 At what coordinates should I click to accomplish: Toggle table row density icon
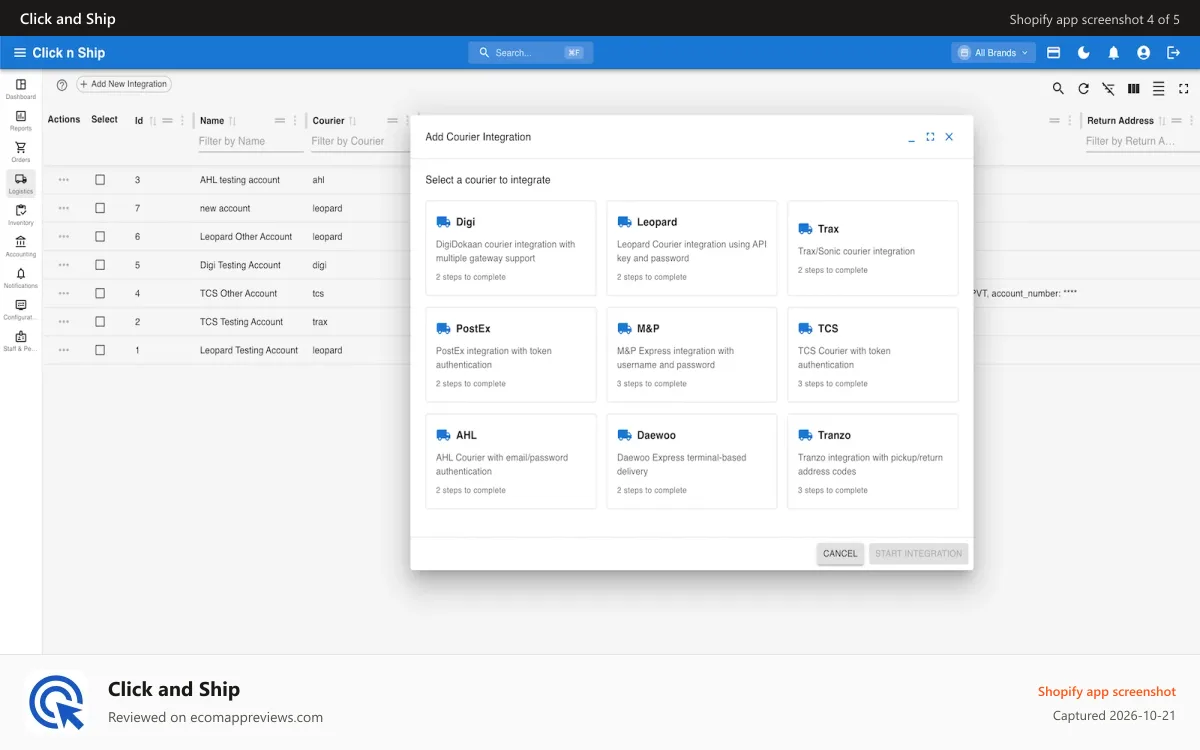[1158, 89]
